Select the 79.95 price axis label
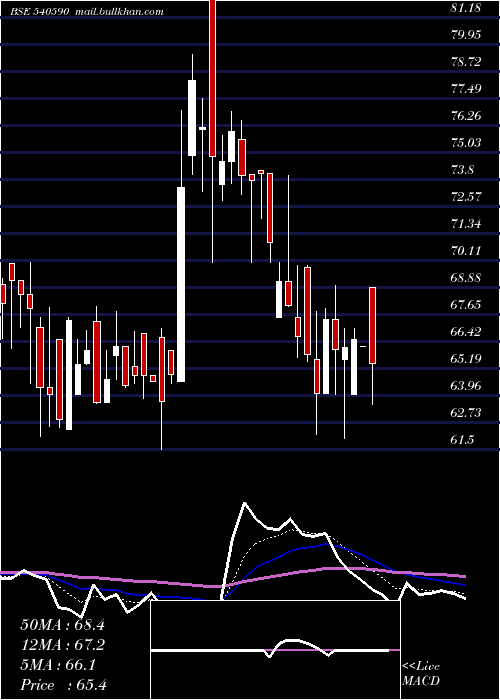The width and height of the screenshot is (500, 700). [x=466, y=34]
